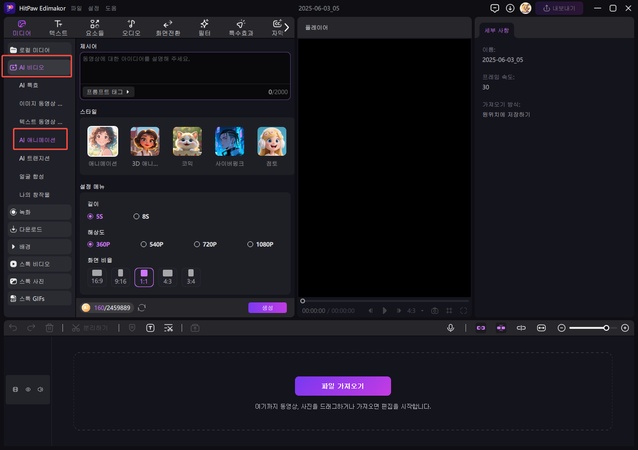Choose the Cyberpunk style thumbnail
Image resolution: width=638 pixels, height=450 pixels.
(x=229, y=141)
